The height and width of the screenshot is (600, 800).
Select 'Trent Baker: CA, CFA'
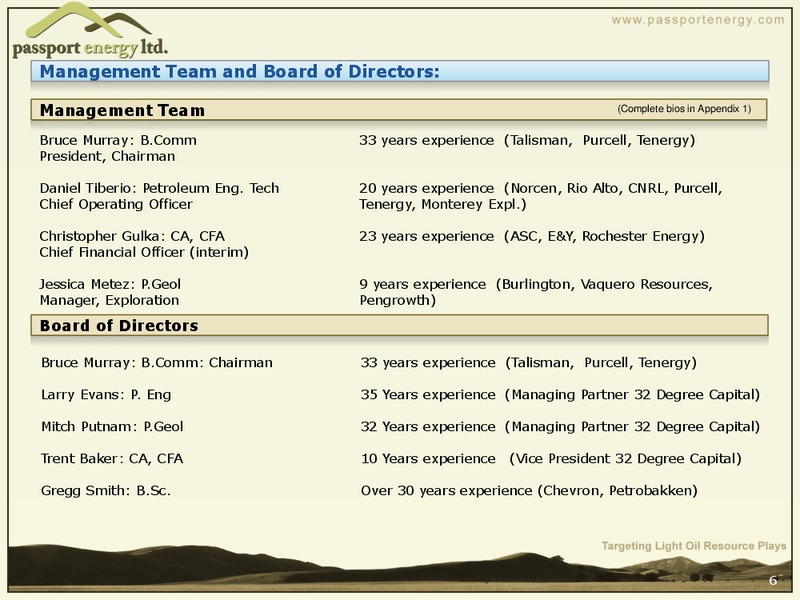(x=112, y=459)
